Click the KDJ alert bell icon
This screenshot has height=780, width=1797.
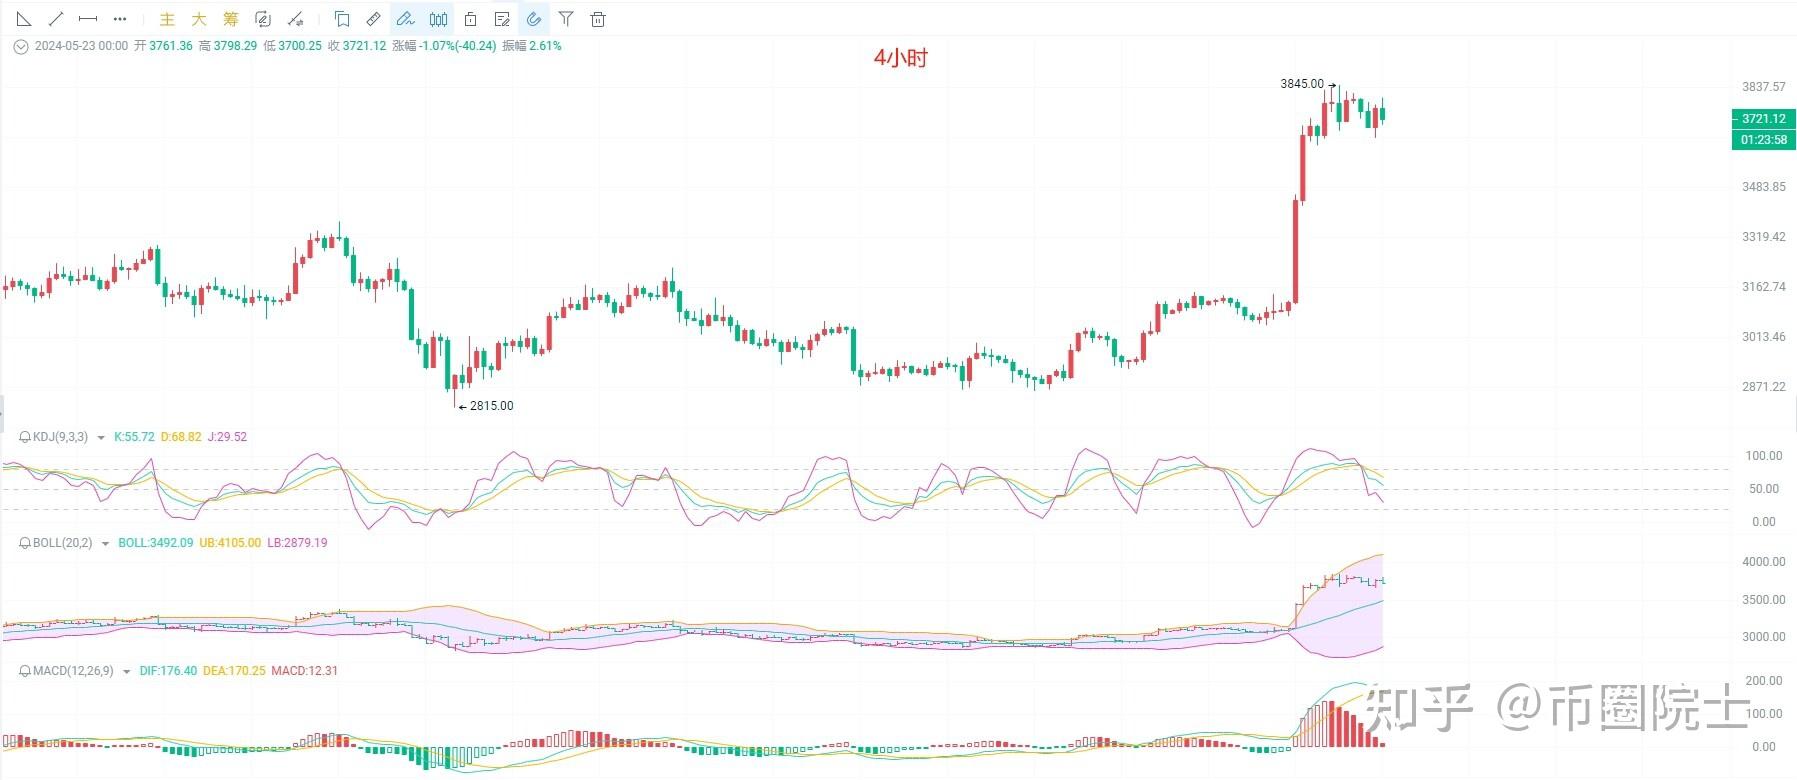(x=25, y=437)
